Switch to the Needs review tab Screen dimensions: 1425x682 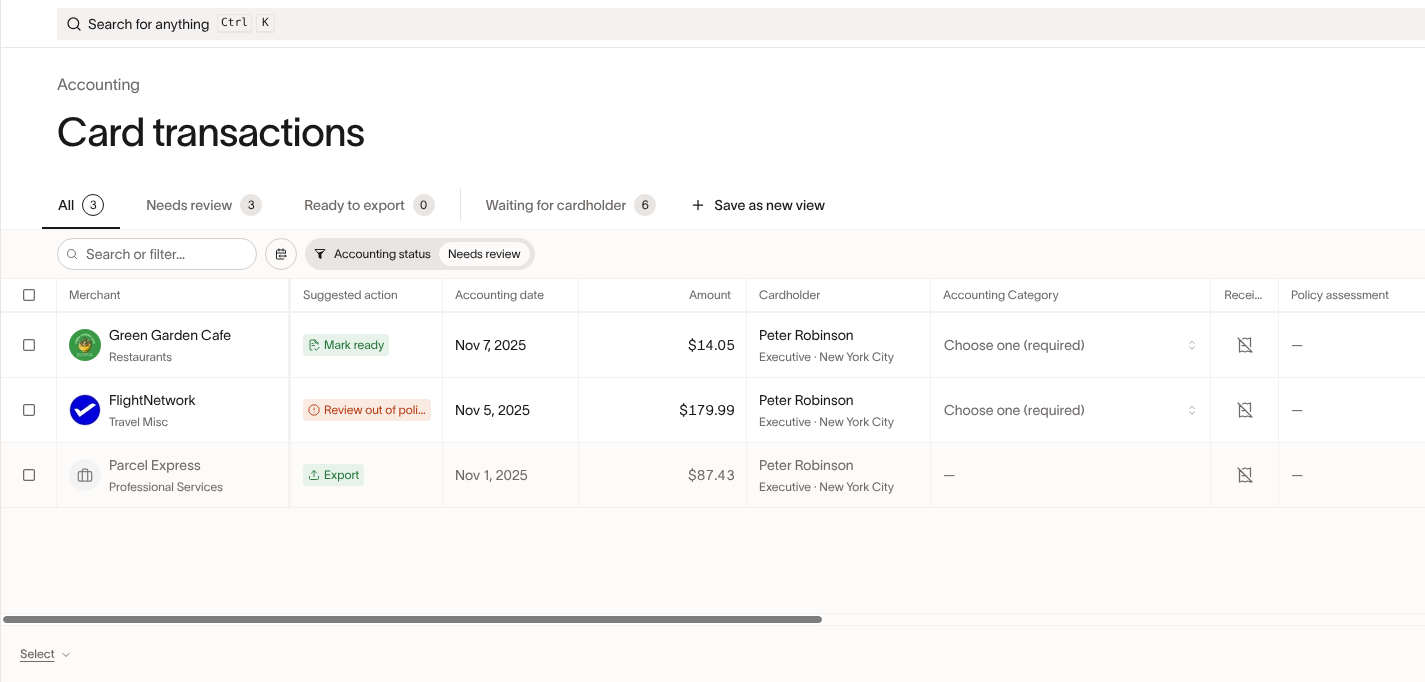coord(203,205)
